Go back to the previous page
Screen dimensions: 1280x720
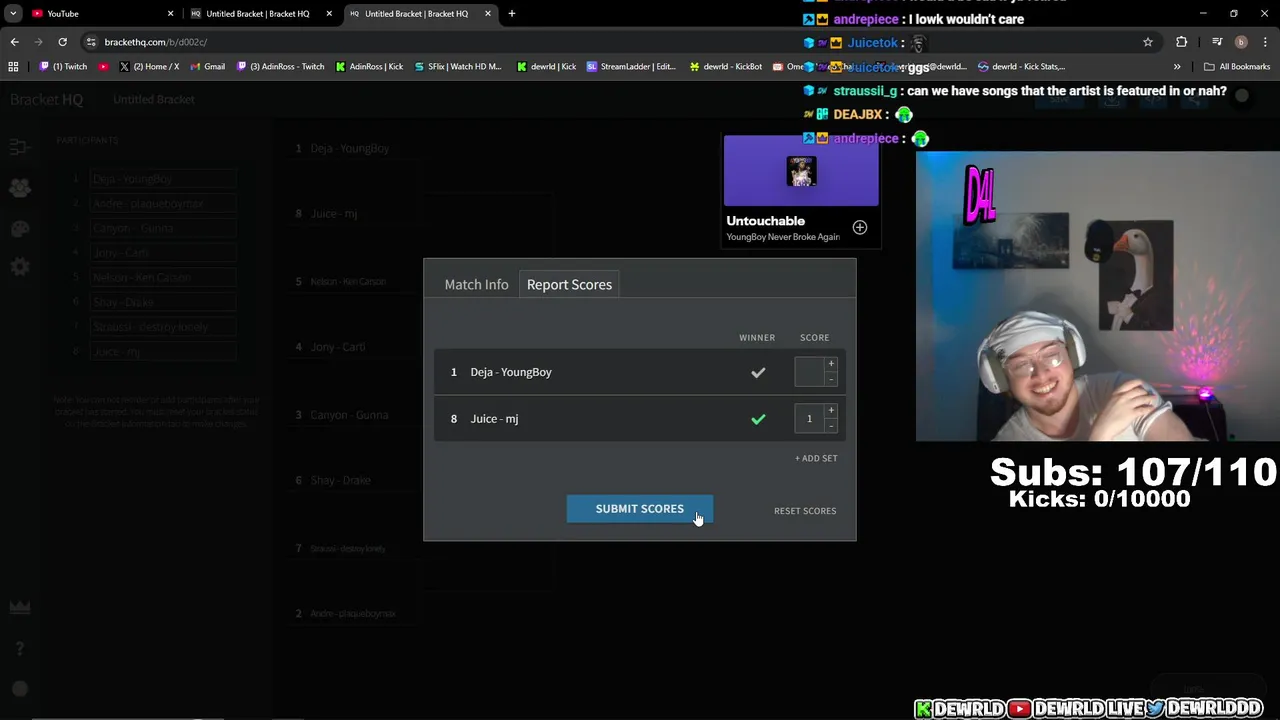[14, 42]
